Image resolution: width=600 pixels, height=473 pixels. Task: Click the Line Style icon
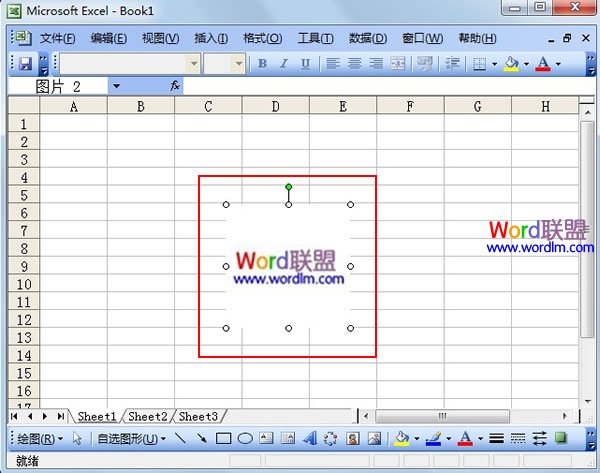coord(496,439)
